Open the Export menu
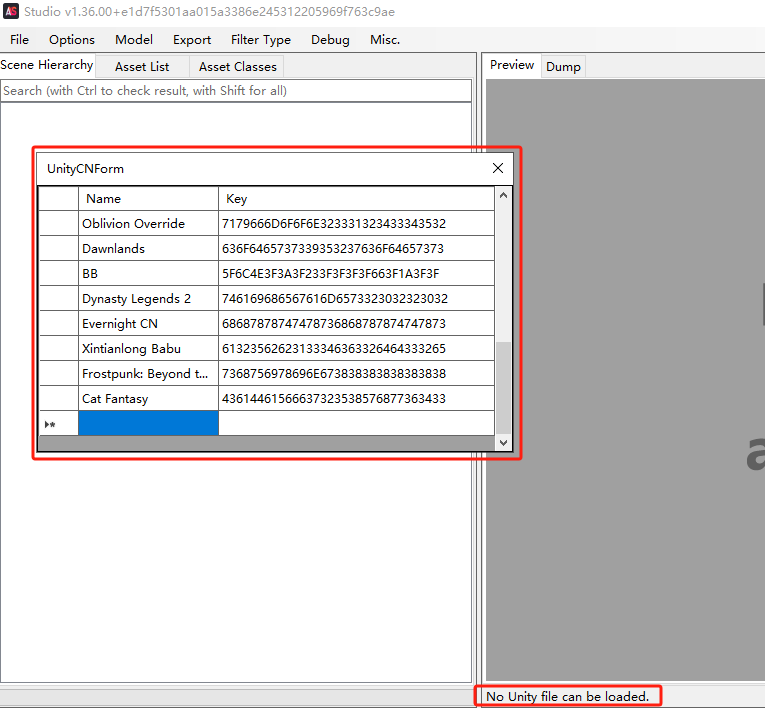The width and height of the screenshot is (765, 708). pyautogui.click(x=192, y=40)
